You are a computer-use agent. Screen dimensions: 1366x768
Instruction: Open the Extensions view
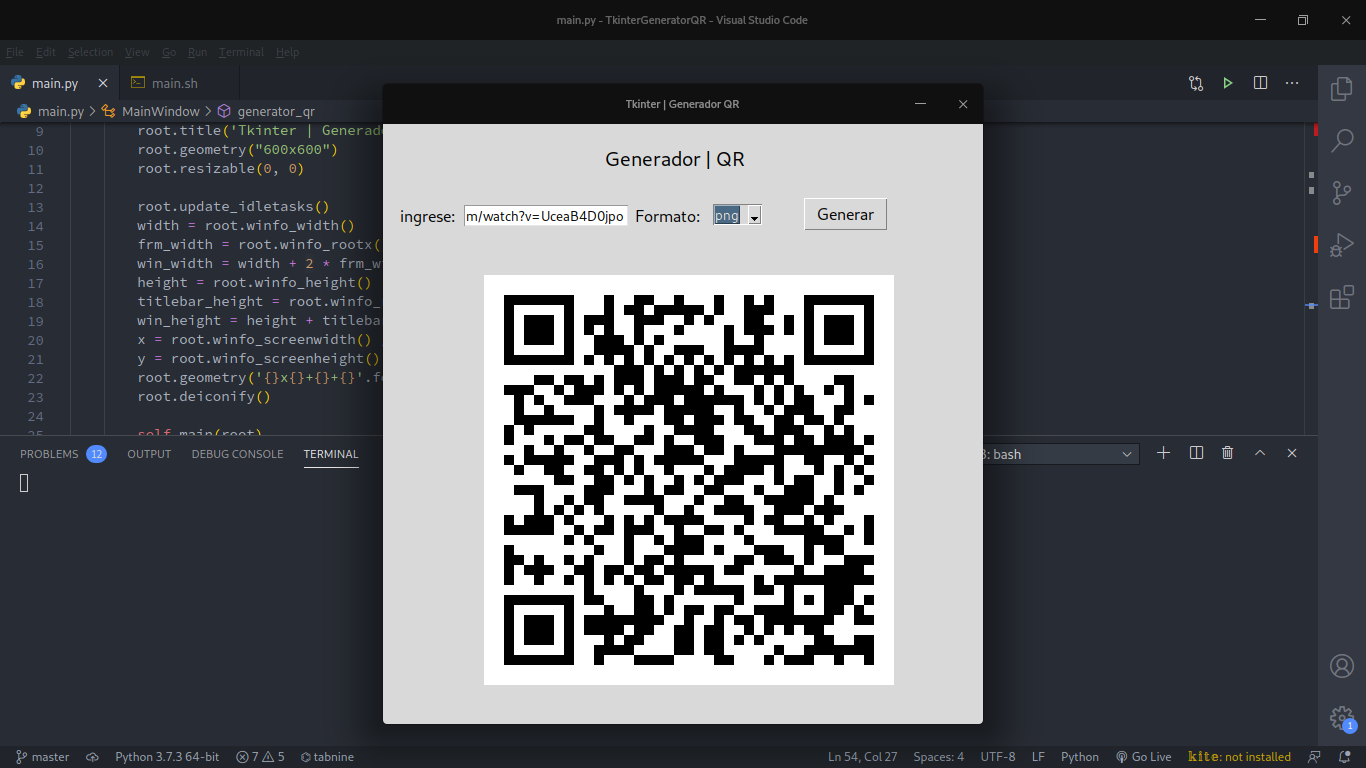click(1341, 297)
